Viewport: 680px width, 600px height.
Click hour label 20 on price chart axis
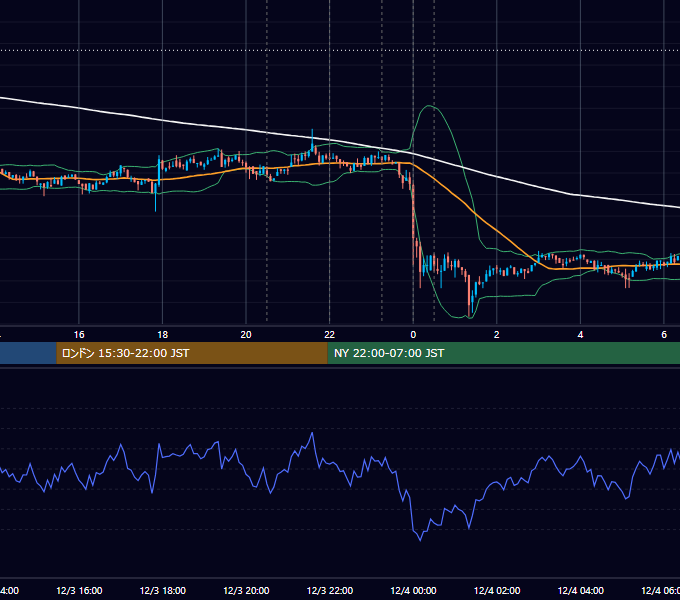click(246, 335)
